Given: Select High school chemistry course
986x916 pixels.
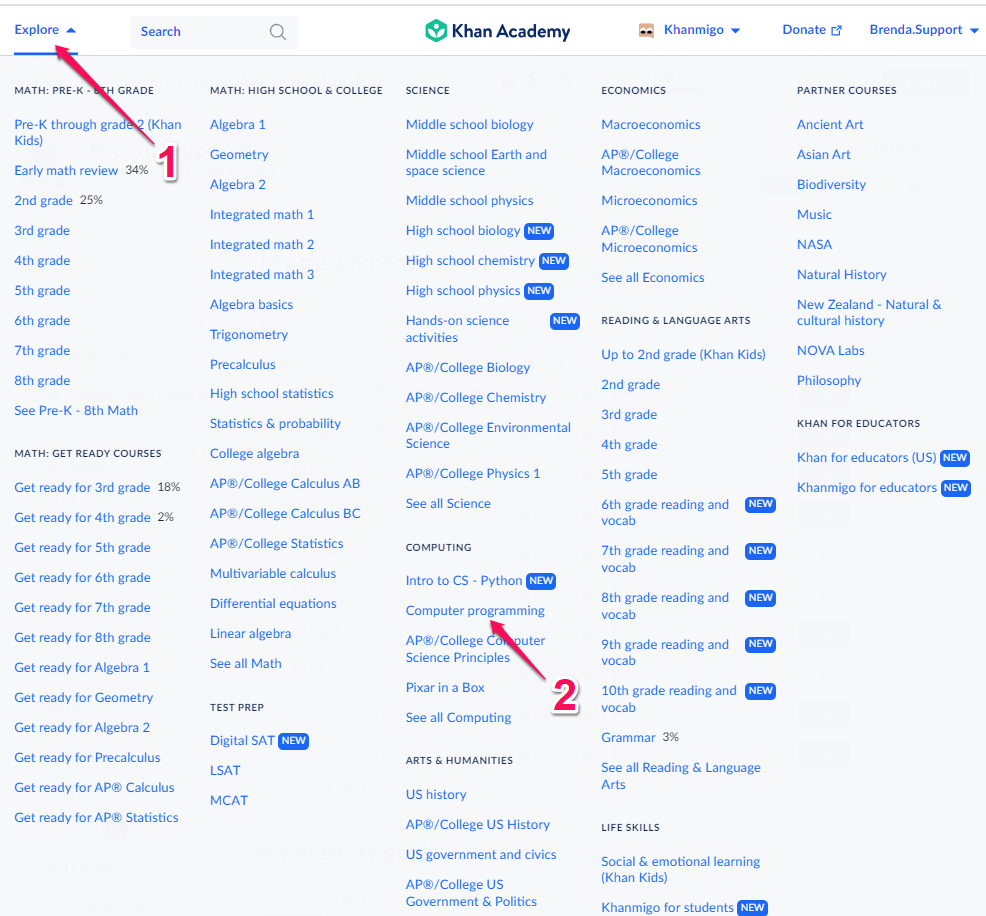Looking at the screenshot, I should click(470, 261).
